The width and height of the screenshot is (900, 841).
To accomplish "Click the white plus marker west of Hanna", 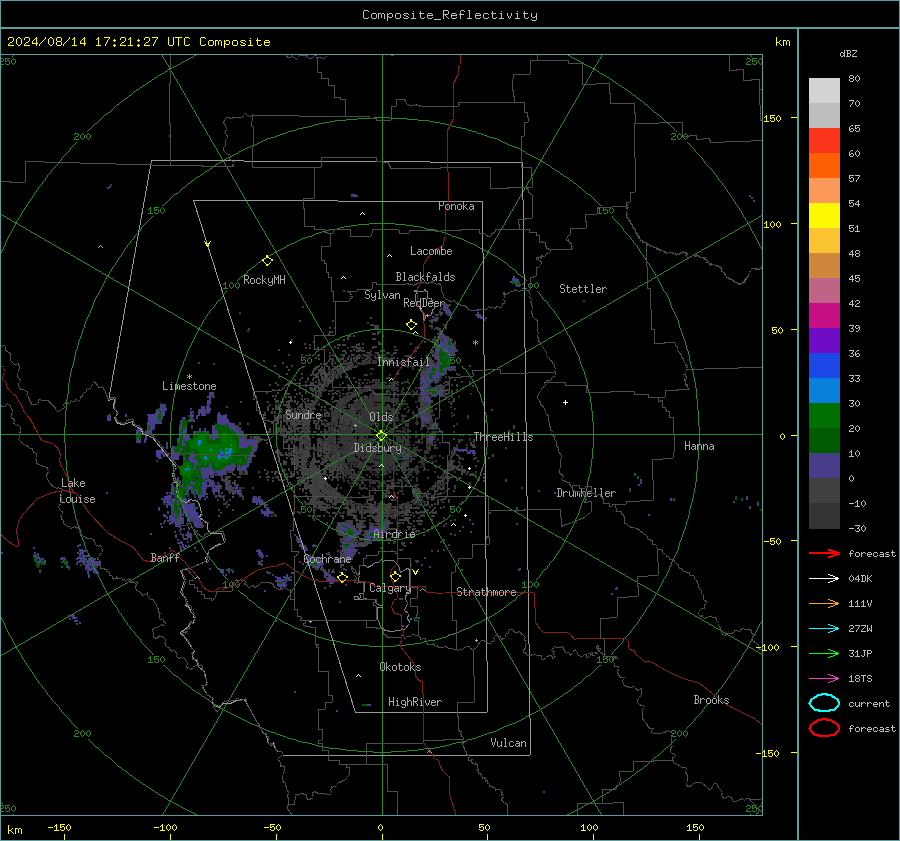I will (x=565, y=402).
